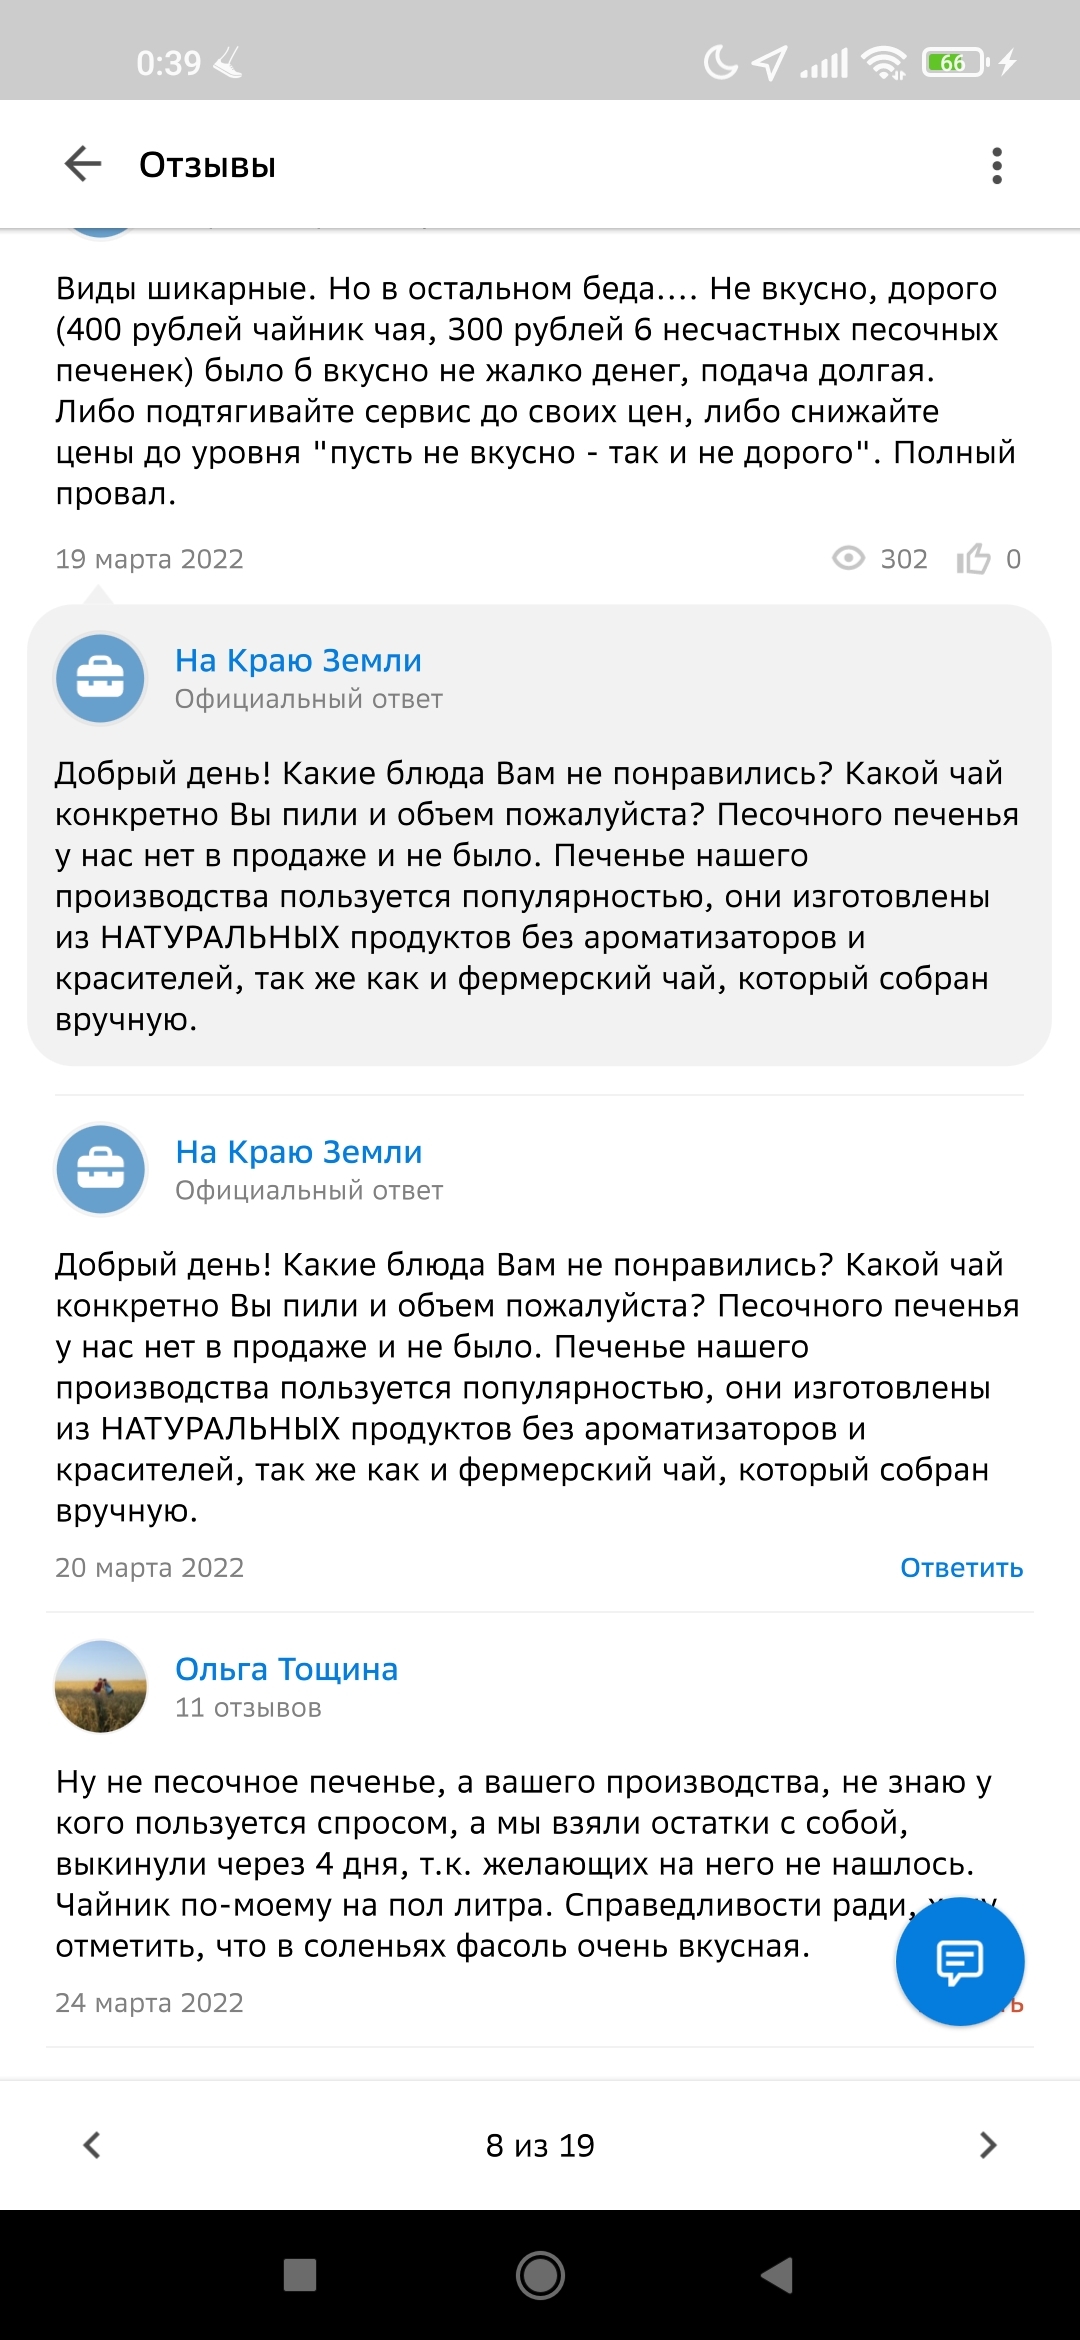Go to previous review page
The width and height of the screenshot is (1080, 2340).
click(x=92, y=2145)
